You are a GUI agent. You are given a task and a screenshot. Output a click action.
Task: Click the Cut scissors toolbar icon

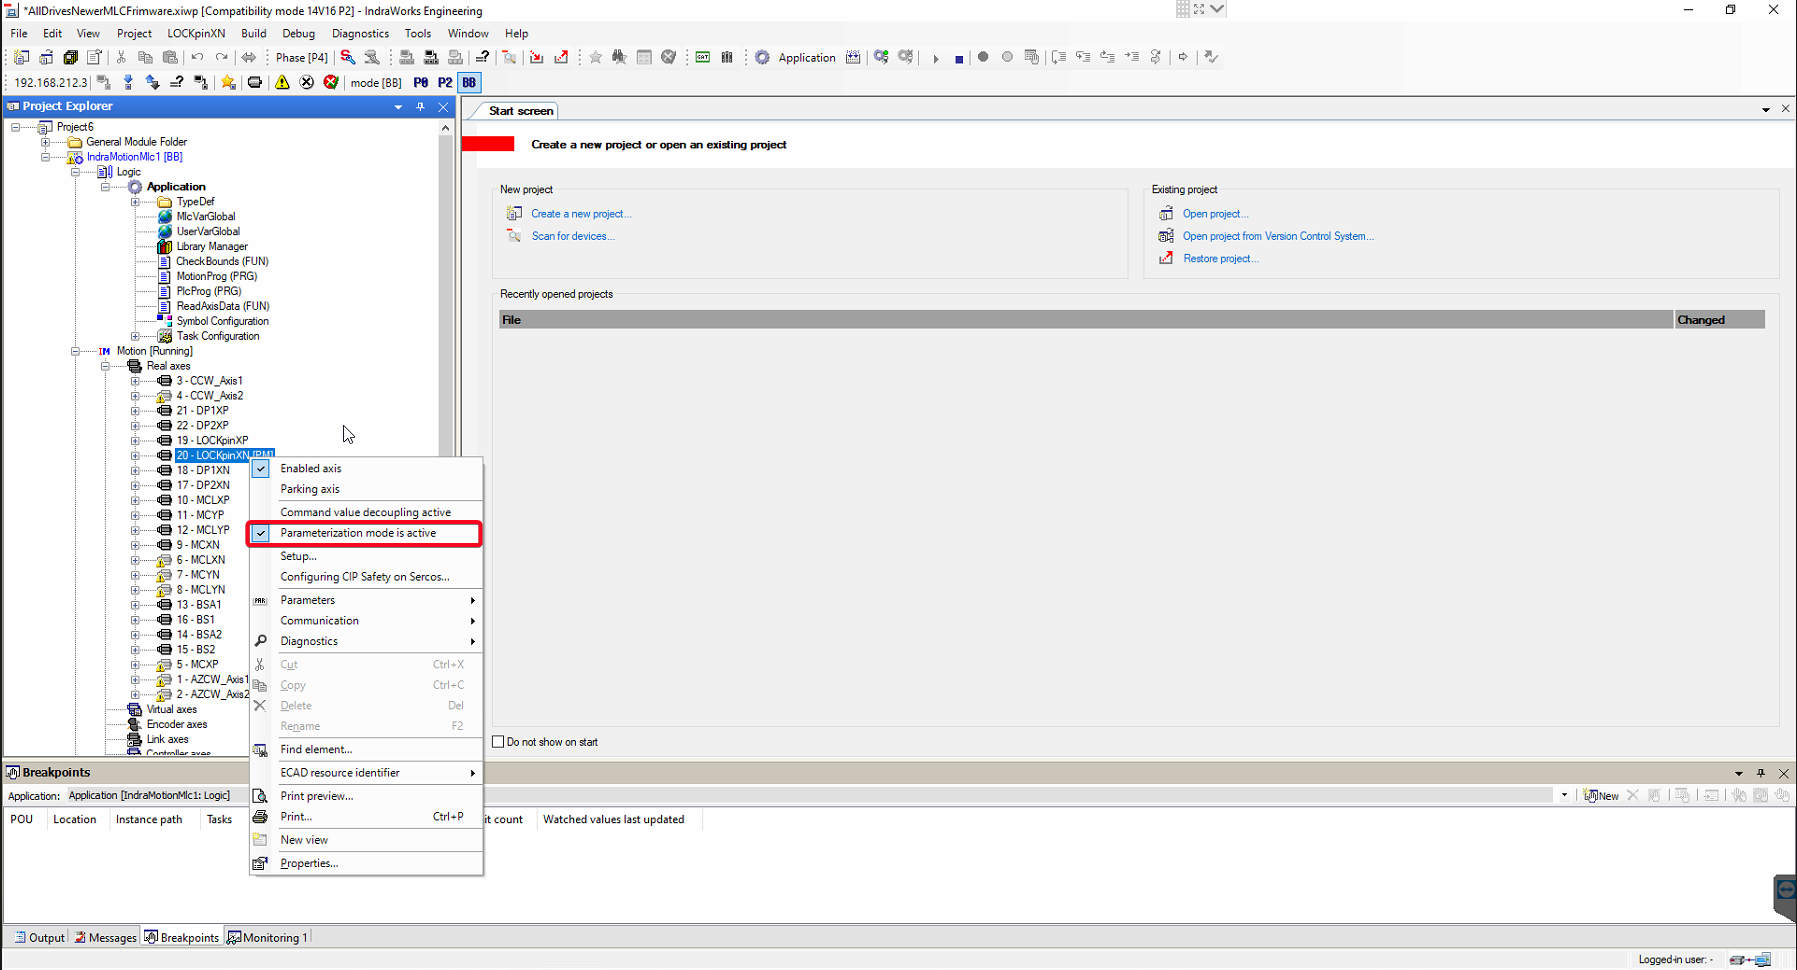click(x=121, y=58)
